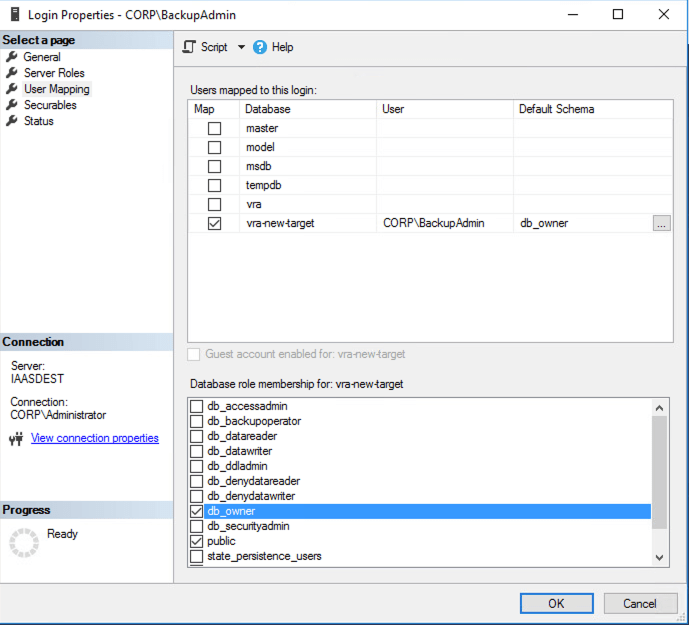Enable the db_datareader role checkbox
The width and height of the screenshot is (689, 625).
[197, 436]
